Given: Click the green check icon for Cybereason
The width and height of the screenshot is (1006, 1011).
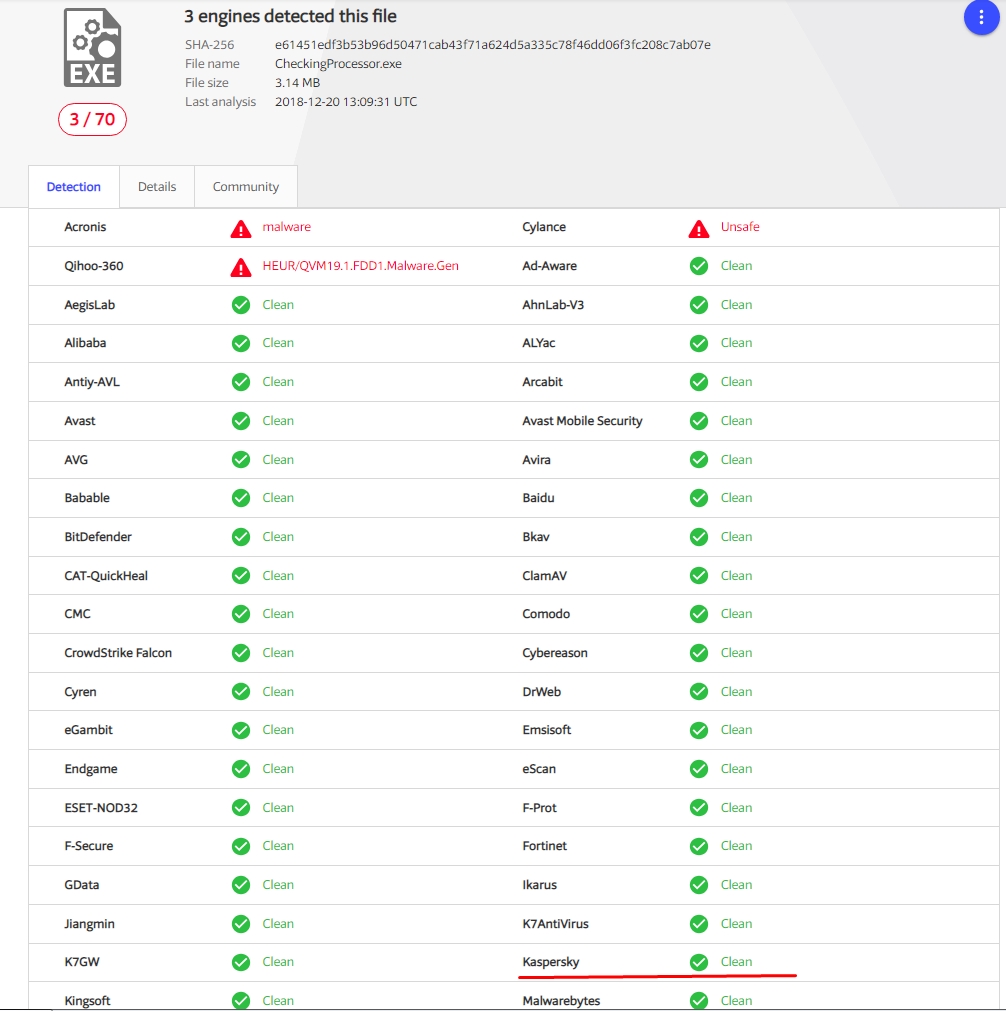Looking at the screenshot, I should 699,653.
